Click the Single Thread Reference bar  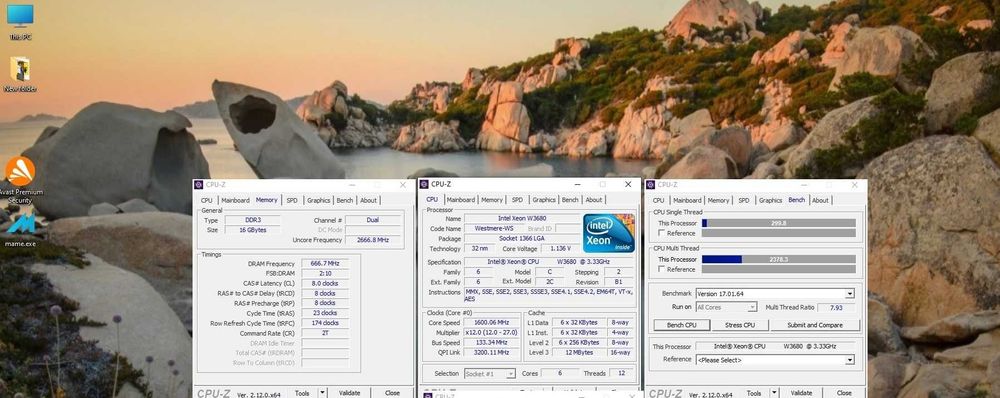pos(779,233)
